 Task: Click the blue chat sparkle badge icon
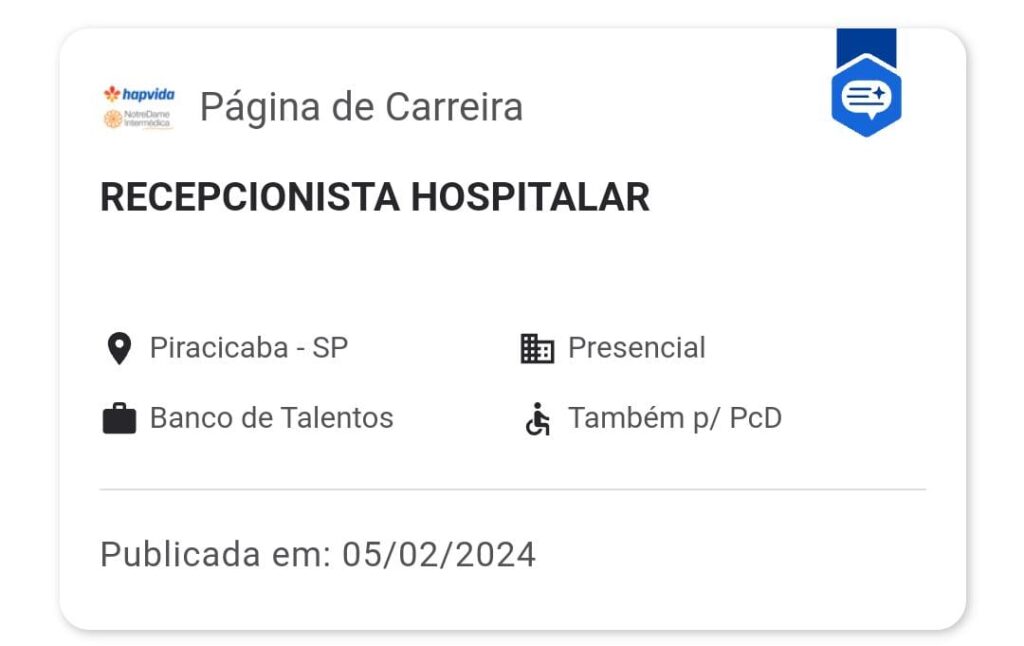tap(866, 96)
